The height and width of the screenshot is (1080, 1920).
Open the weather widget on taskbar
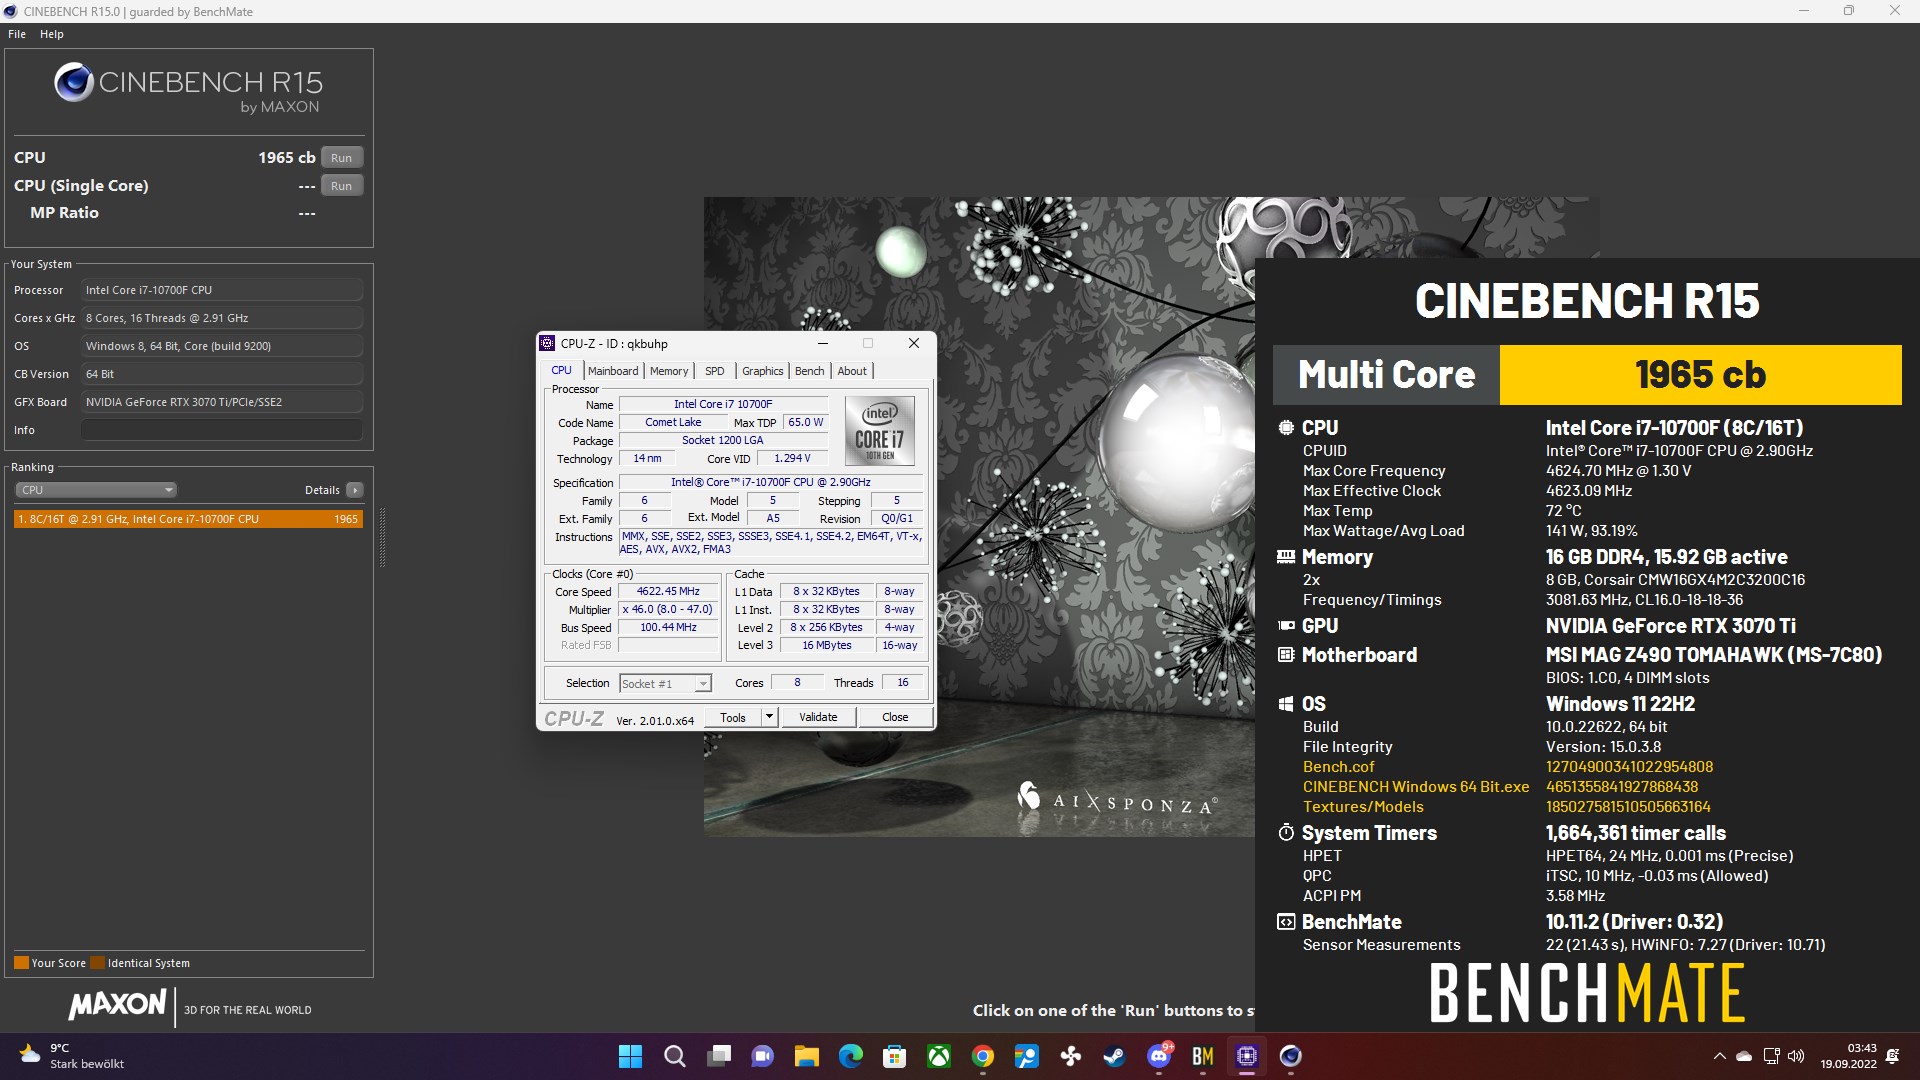click(72, 1056)
